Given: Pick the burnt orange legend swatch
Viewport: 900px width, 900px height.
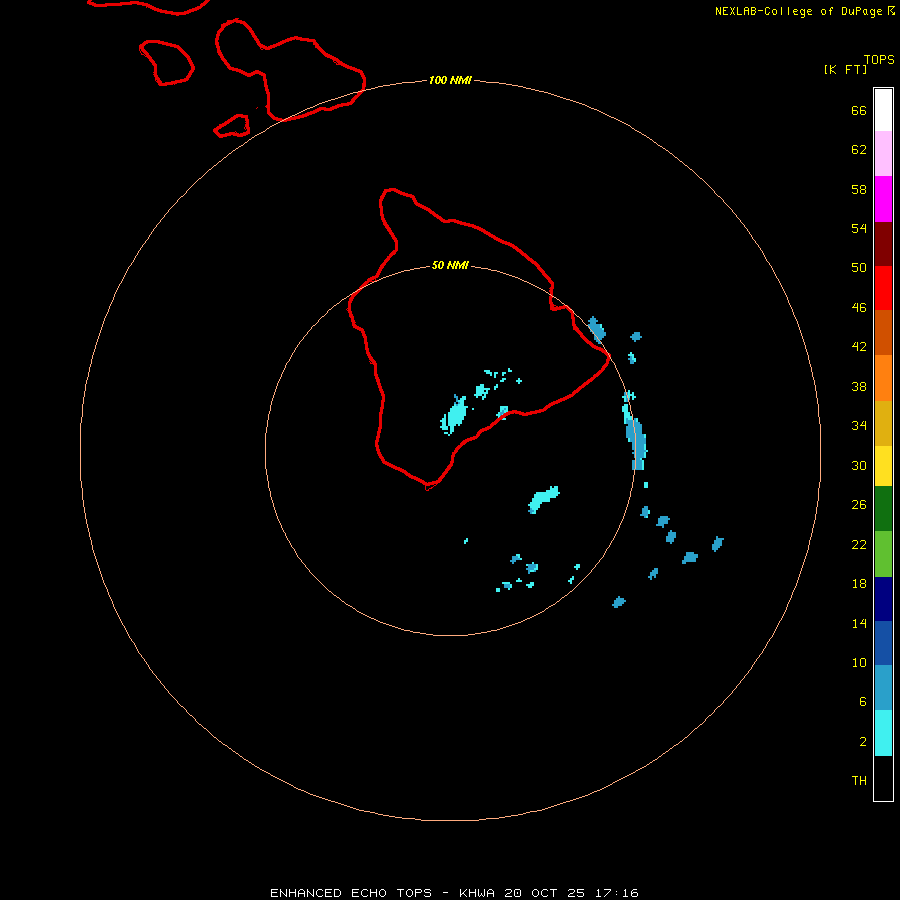Looking at the screenshot, I should click(x=883, y=333).
